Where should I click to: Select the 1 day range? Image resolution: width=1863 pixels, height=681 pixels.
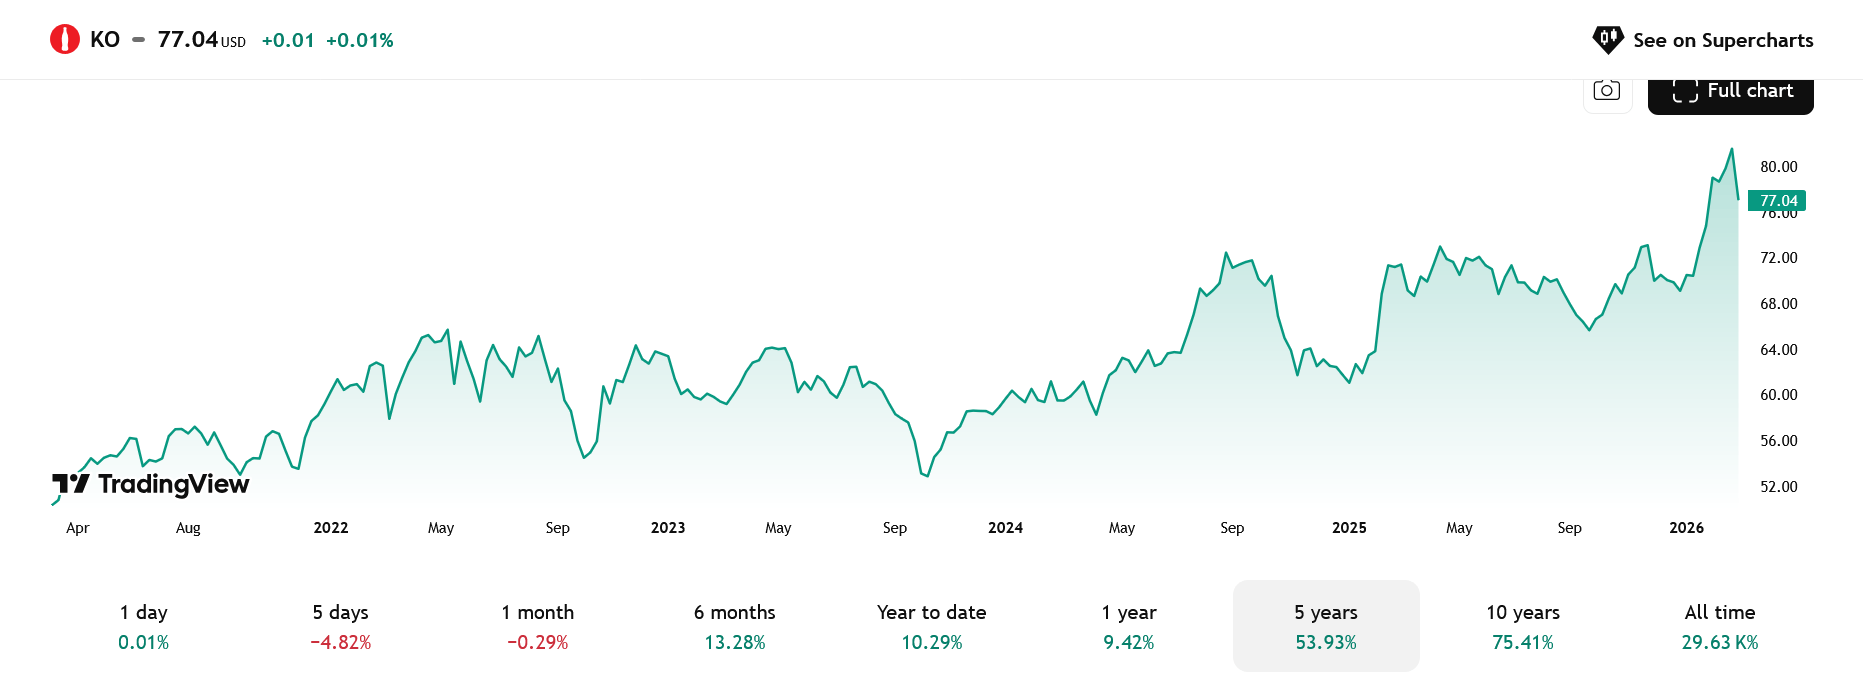pyautogui.click(x=144, y=626)
